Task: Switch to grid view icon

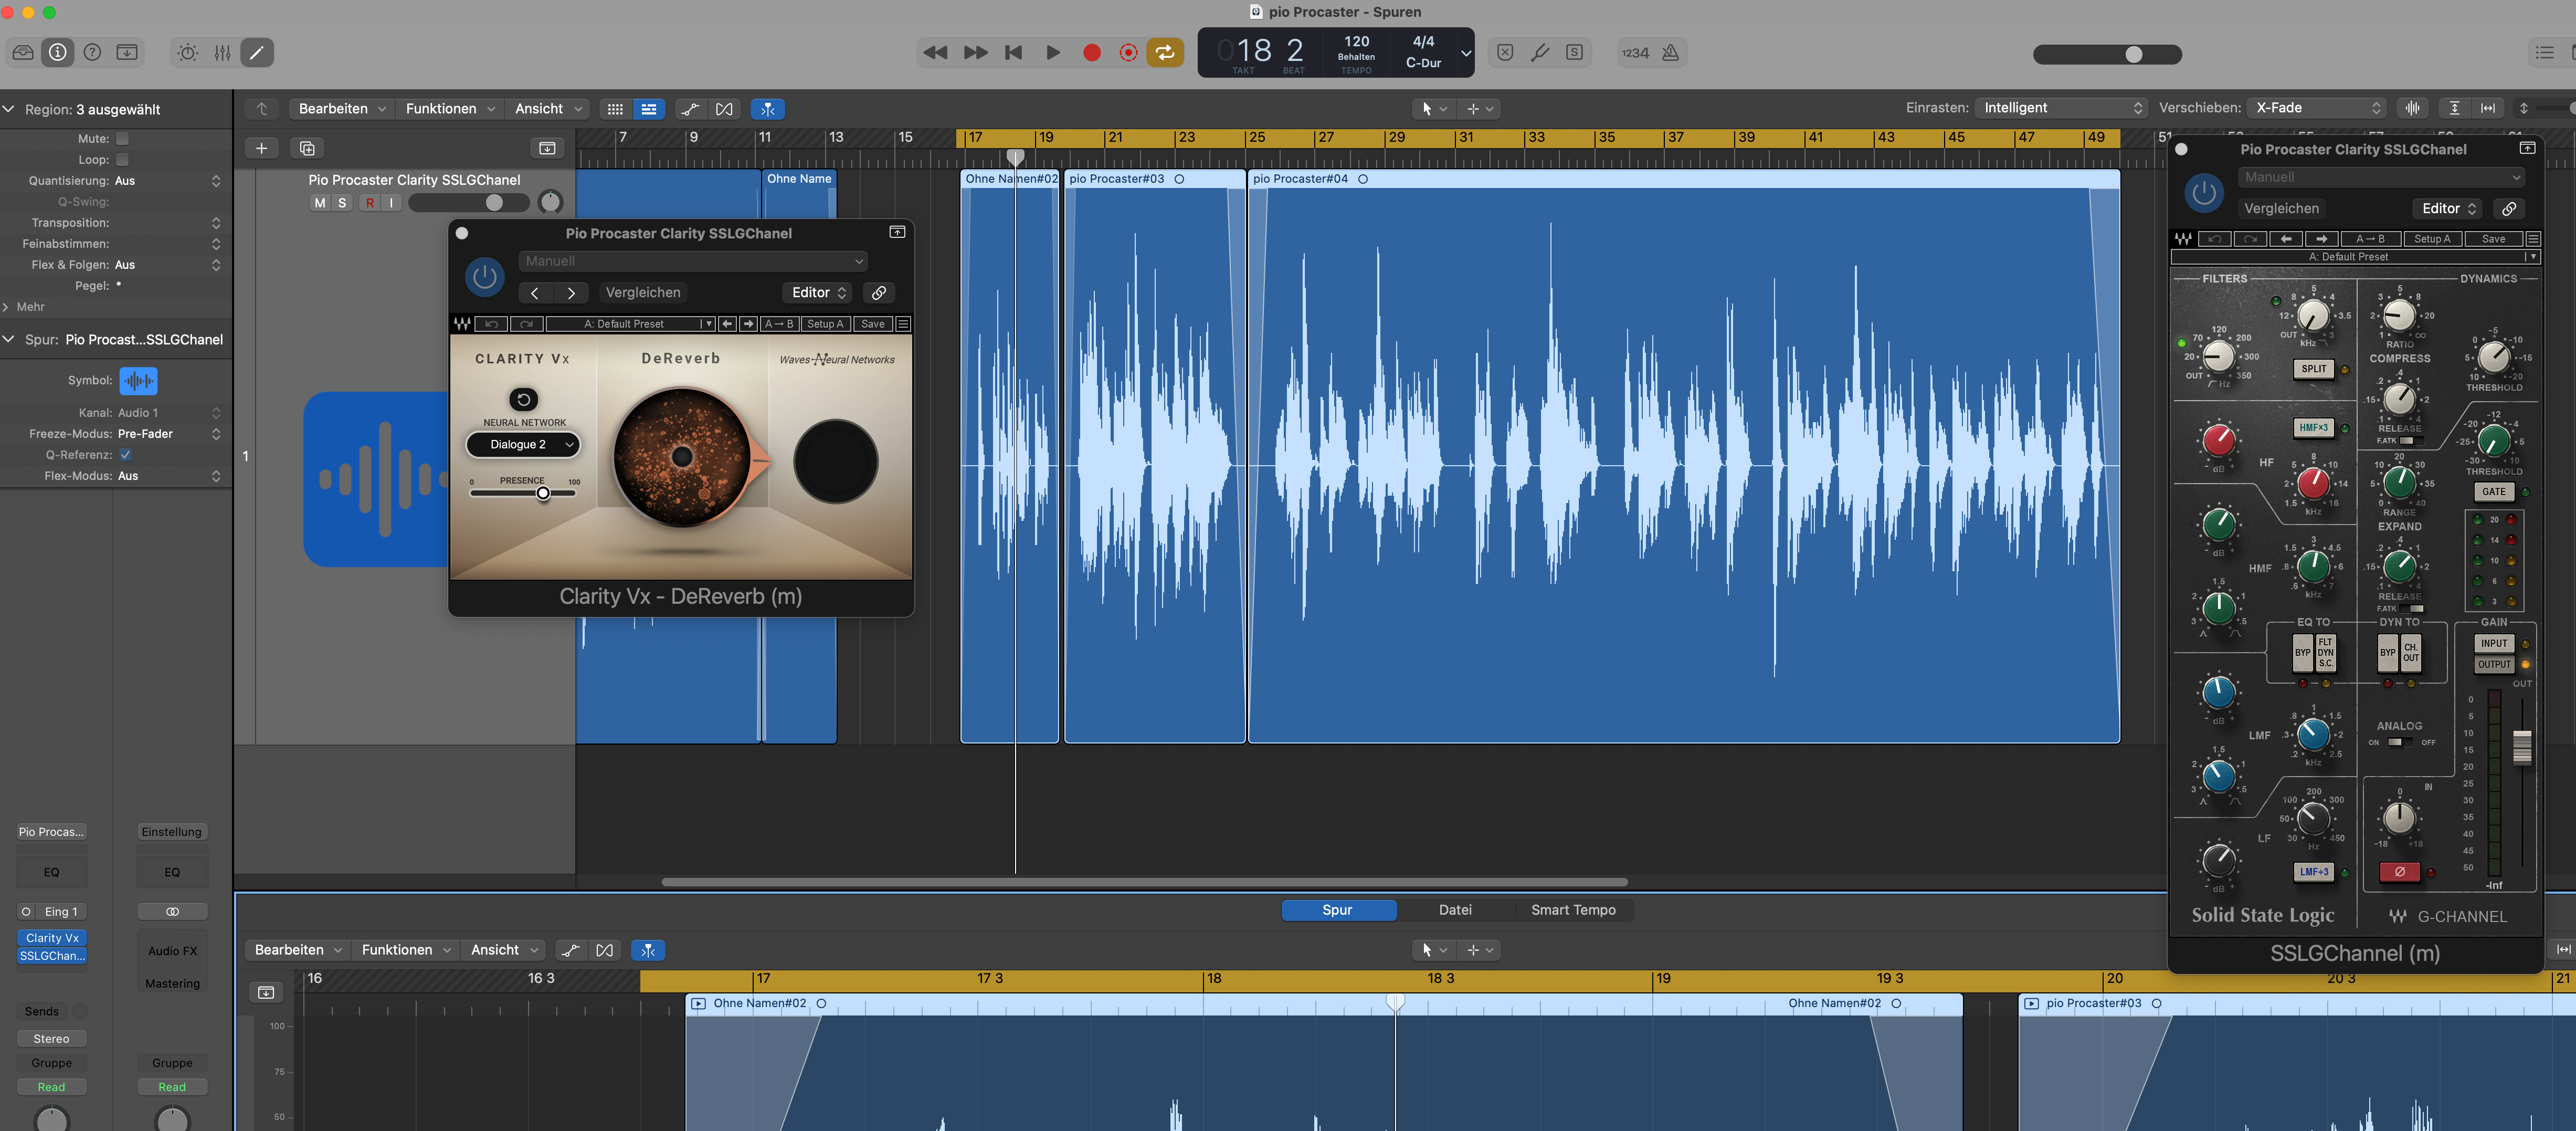Action: (615, 109)
